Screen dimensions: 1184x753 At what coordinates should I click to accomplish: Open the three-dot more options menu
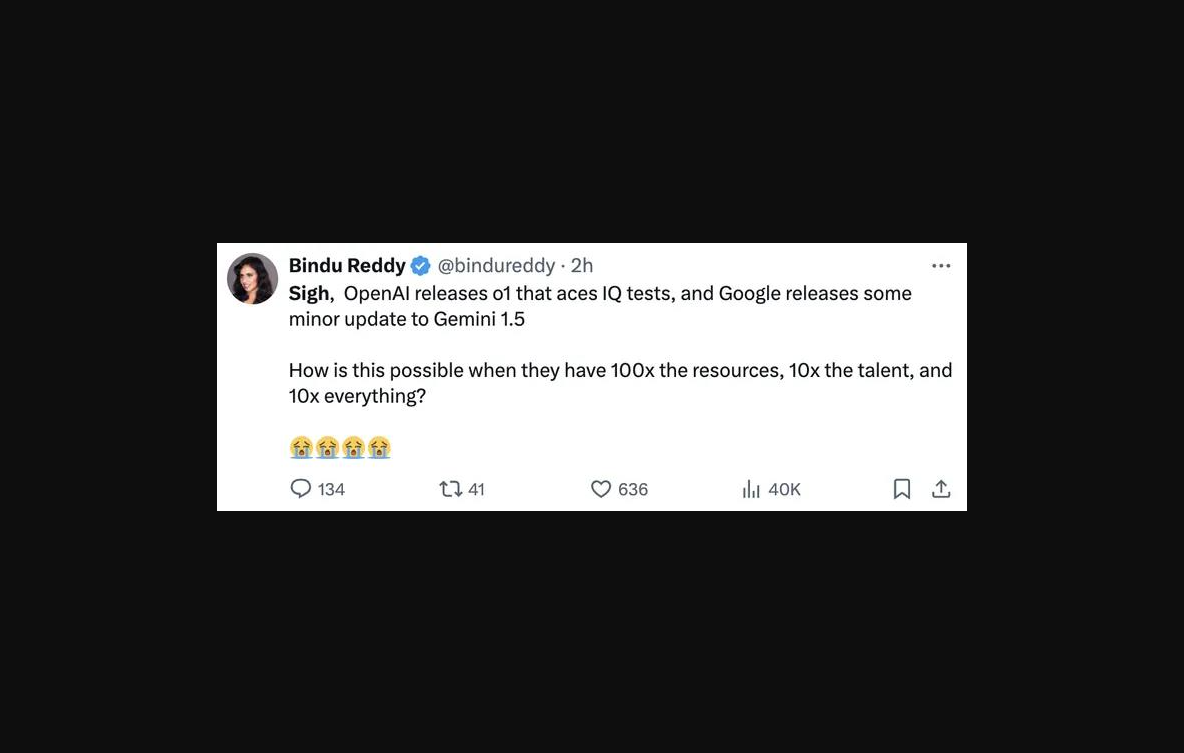click(941, 266)
